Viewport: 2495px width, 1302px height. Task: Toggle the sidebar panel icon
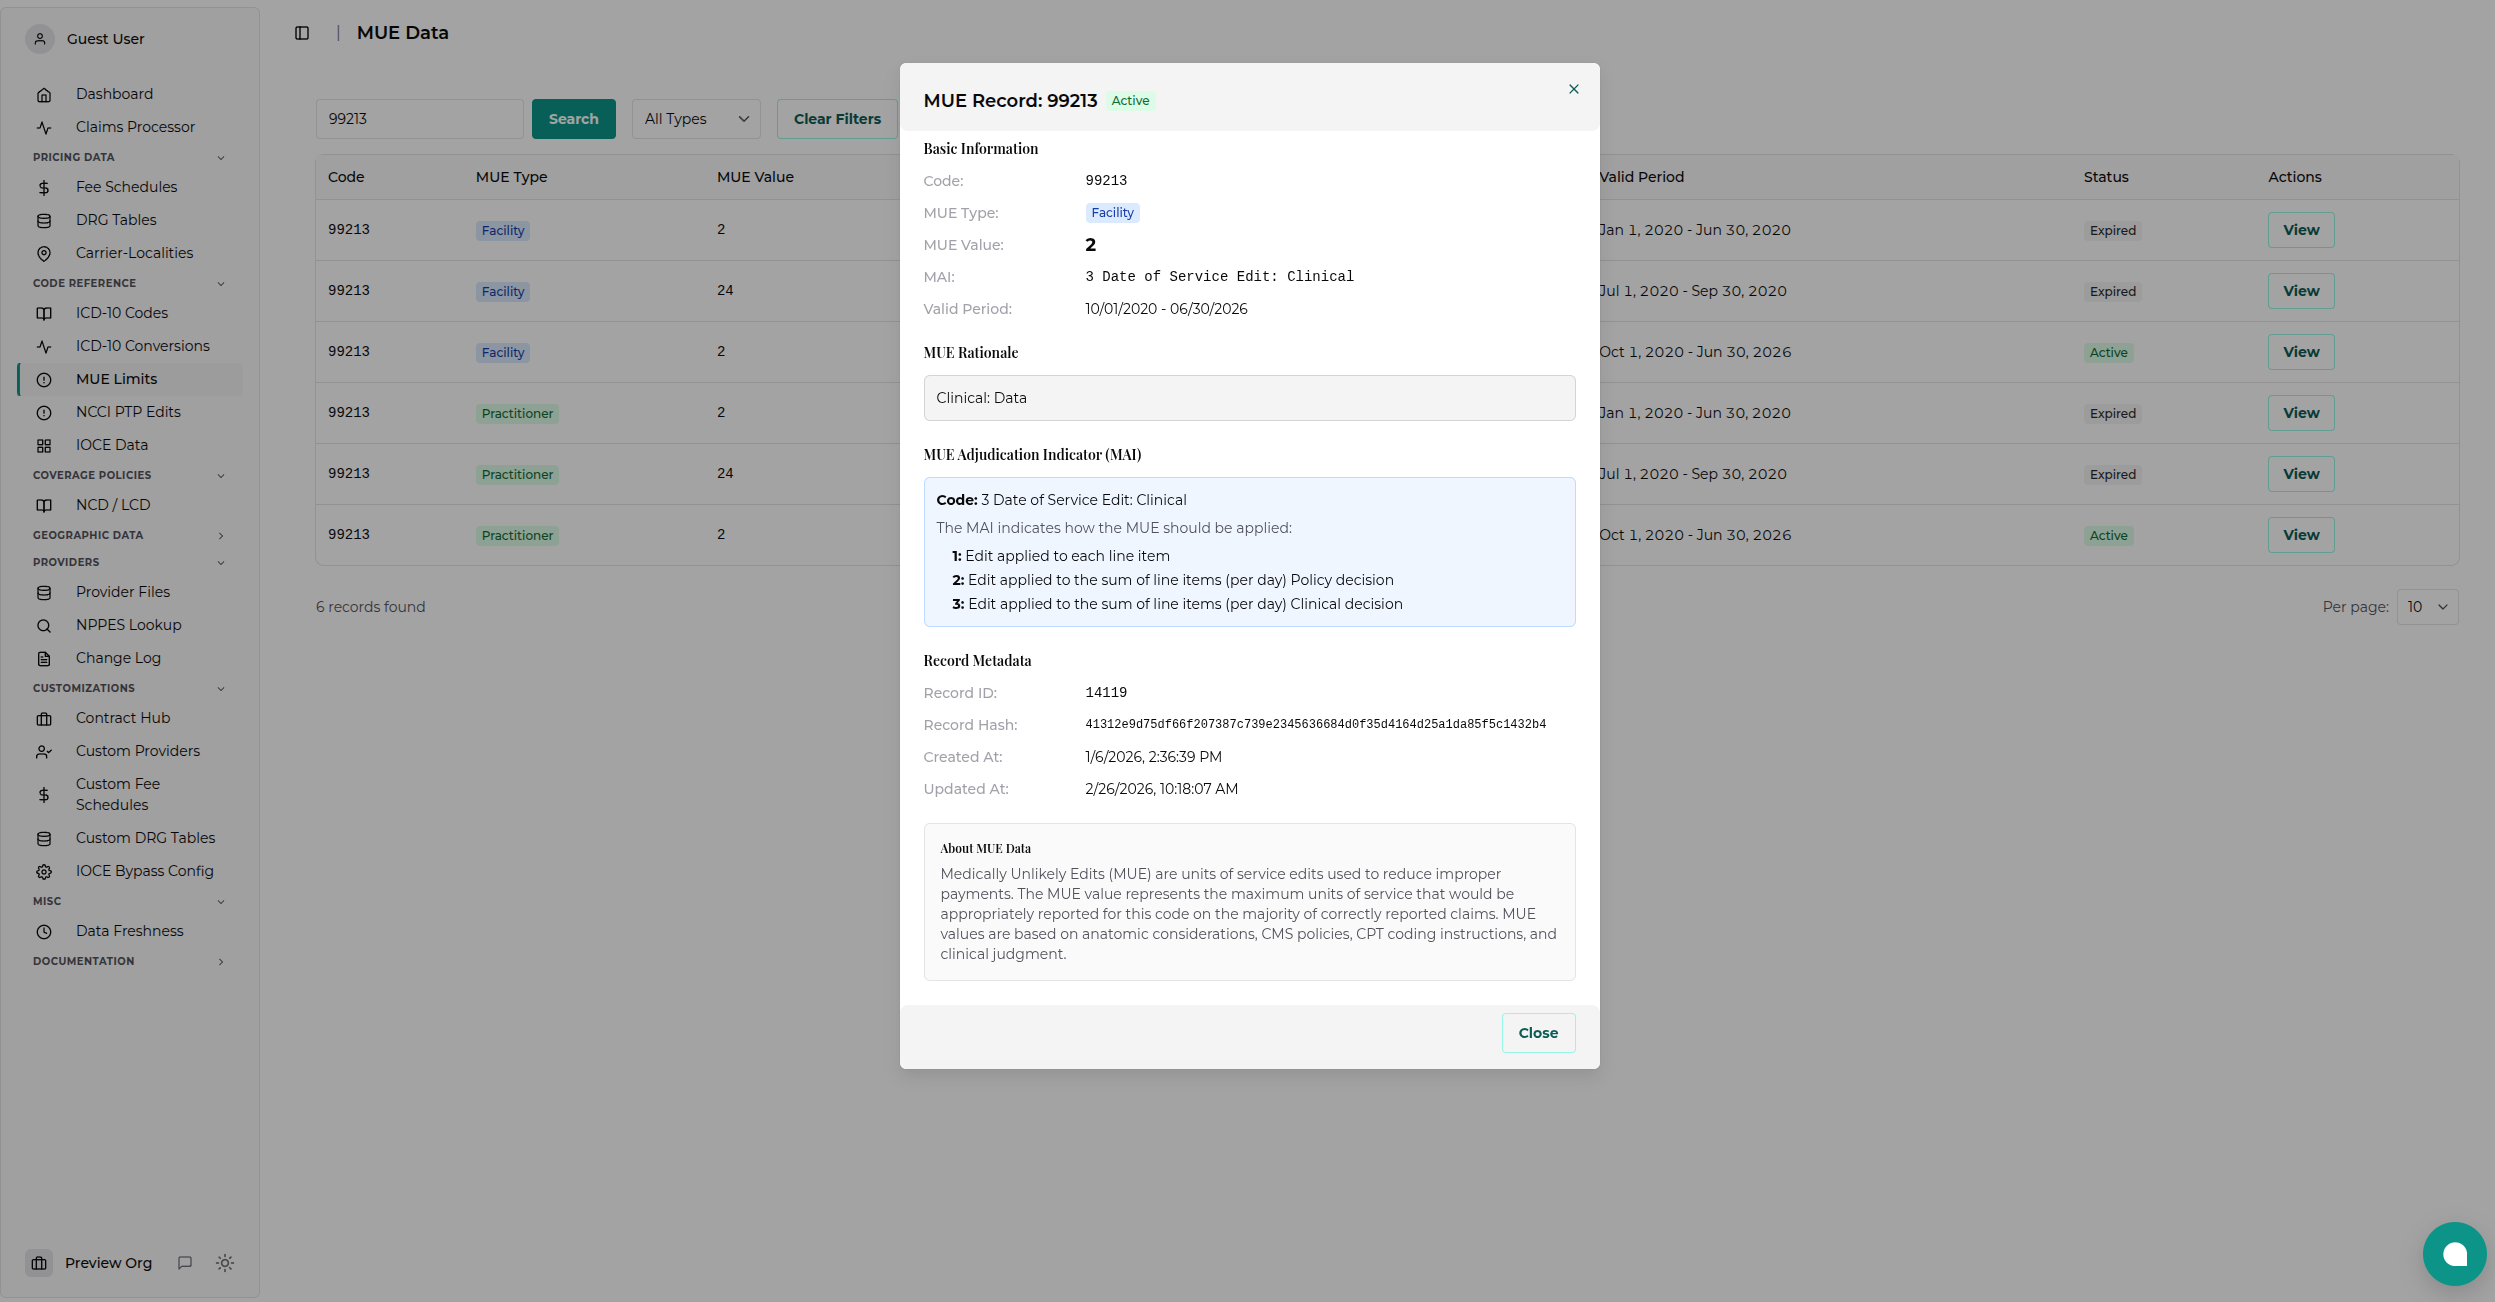point(302,33)
